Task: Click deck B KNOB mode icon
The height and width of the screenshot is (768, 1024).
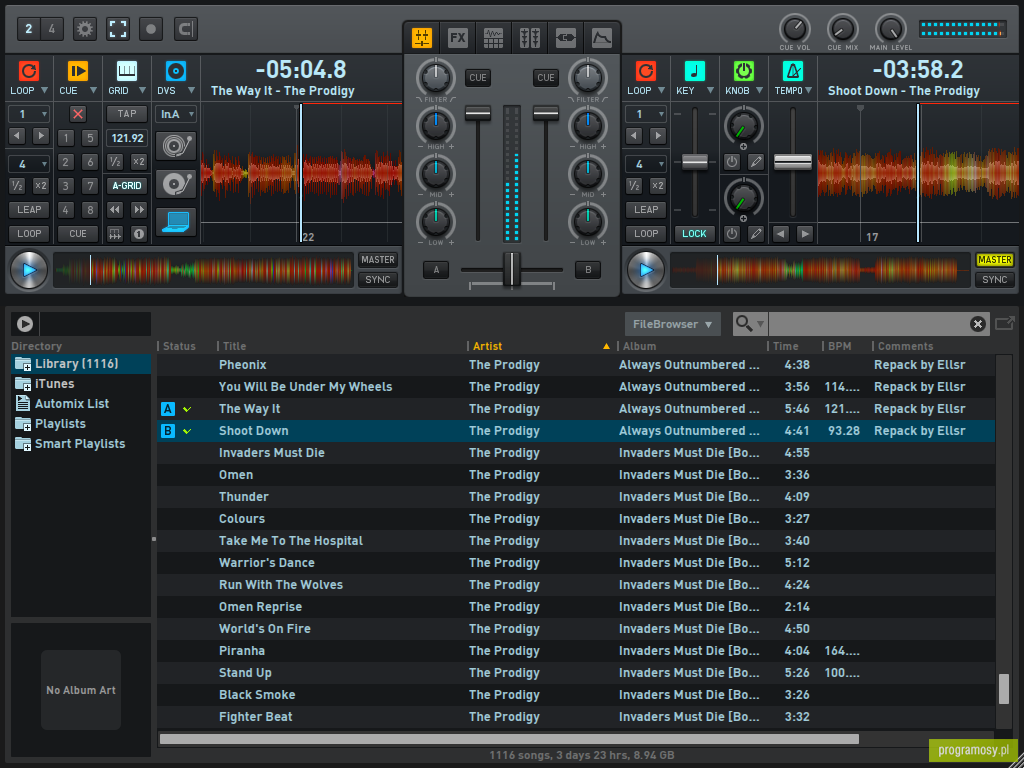Action: pyautogui.click(x=744, y=71)
